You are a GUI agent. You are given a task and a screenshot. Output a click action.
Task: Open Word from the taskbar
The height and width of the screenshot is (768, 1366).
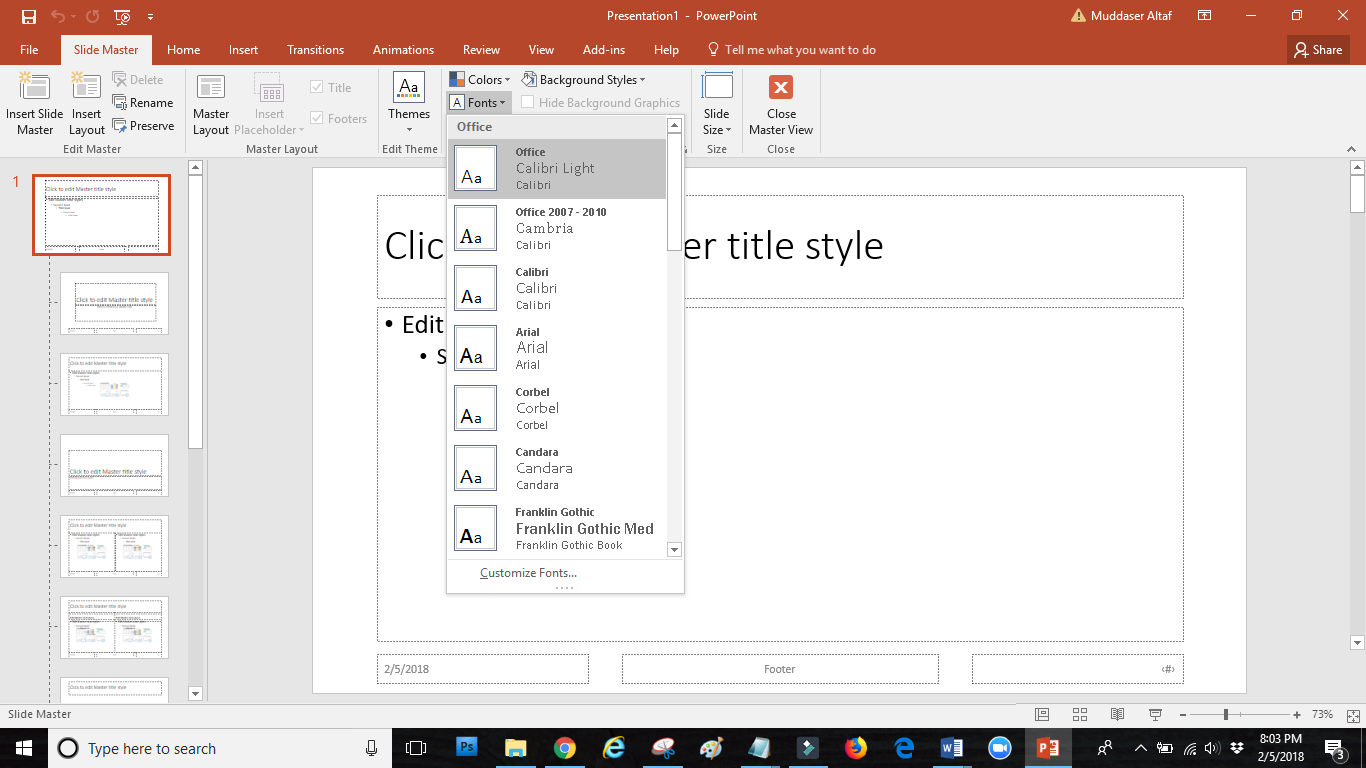[952, 748]
